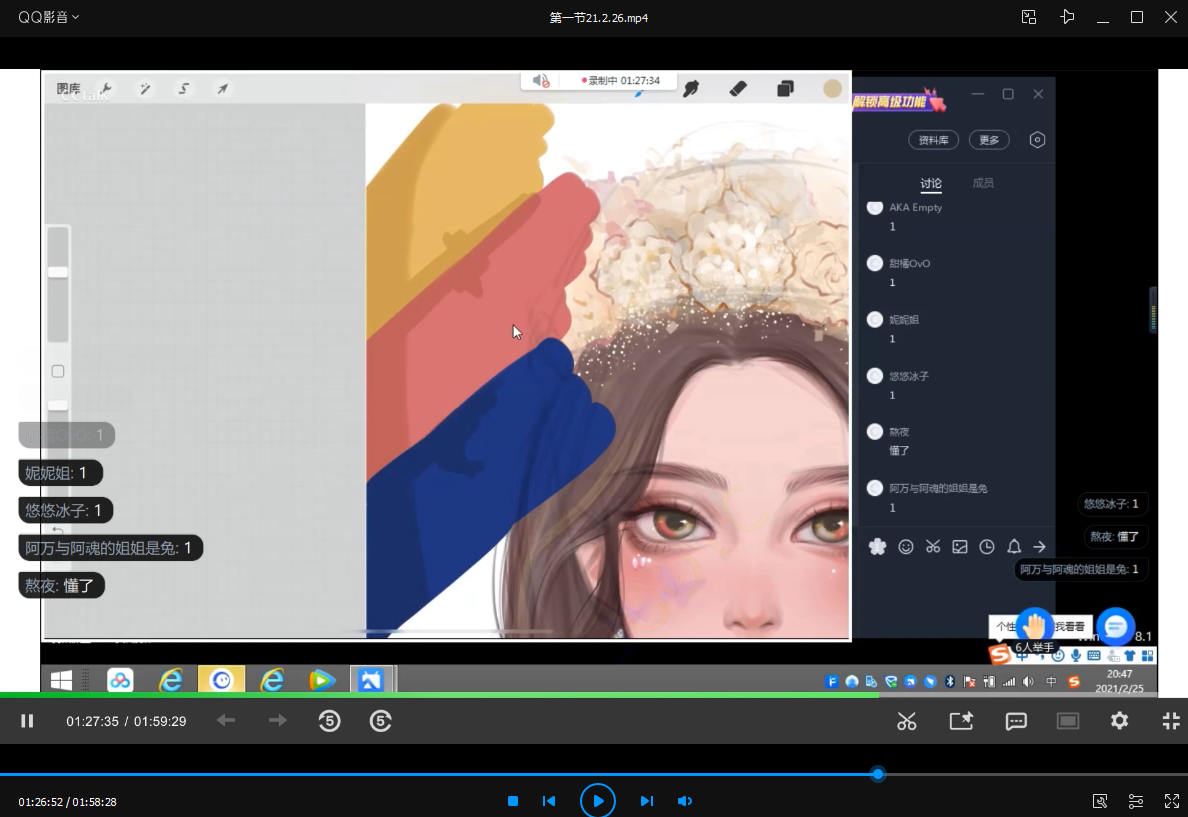Toggle the danmaku comment bubble icon
This screenshot has width=1188, height=817.
1016,721
